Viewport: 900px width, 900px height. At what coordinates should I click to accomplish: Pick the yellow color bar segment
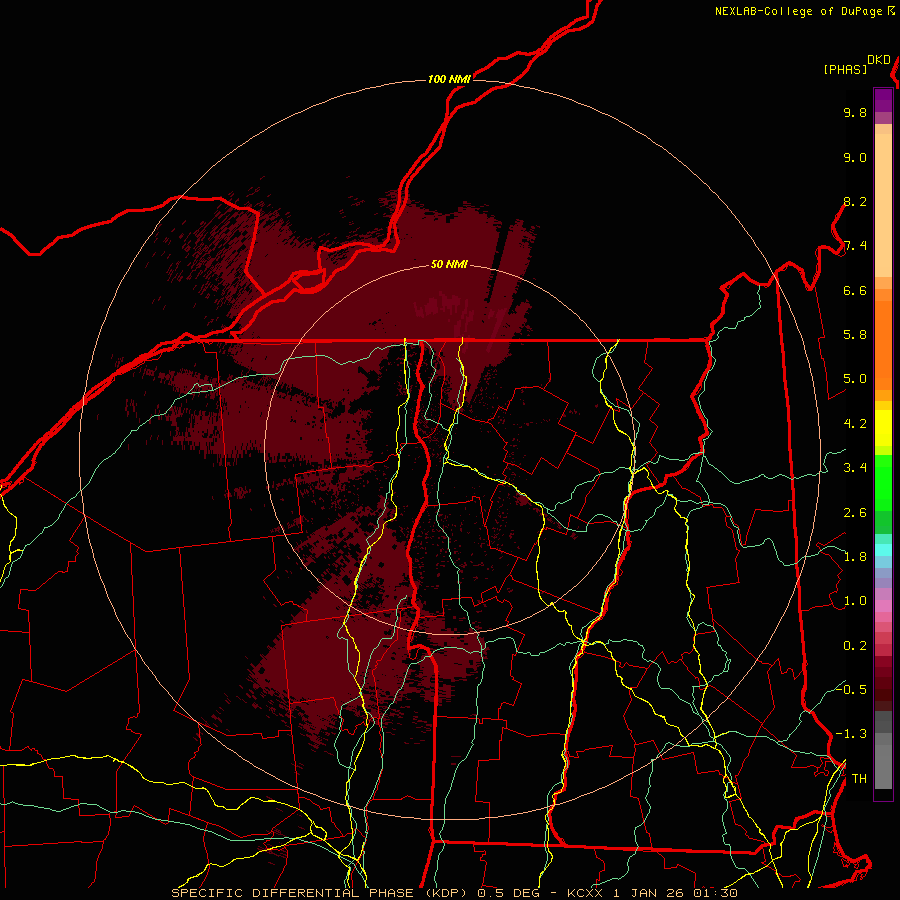(x=883, y=428)
